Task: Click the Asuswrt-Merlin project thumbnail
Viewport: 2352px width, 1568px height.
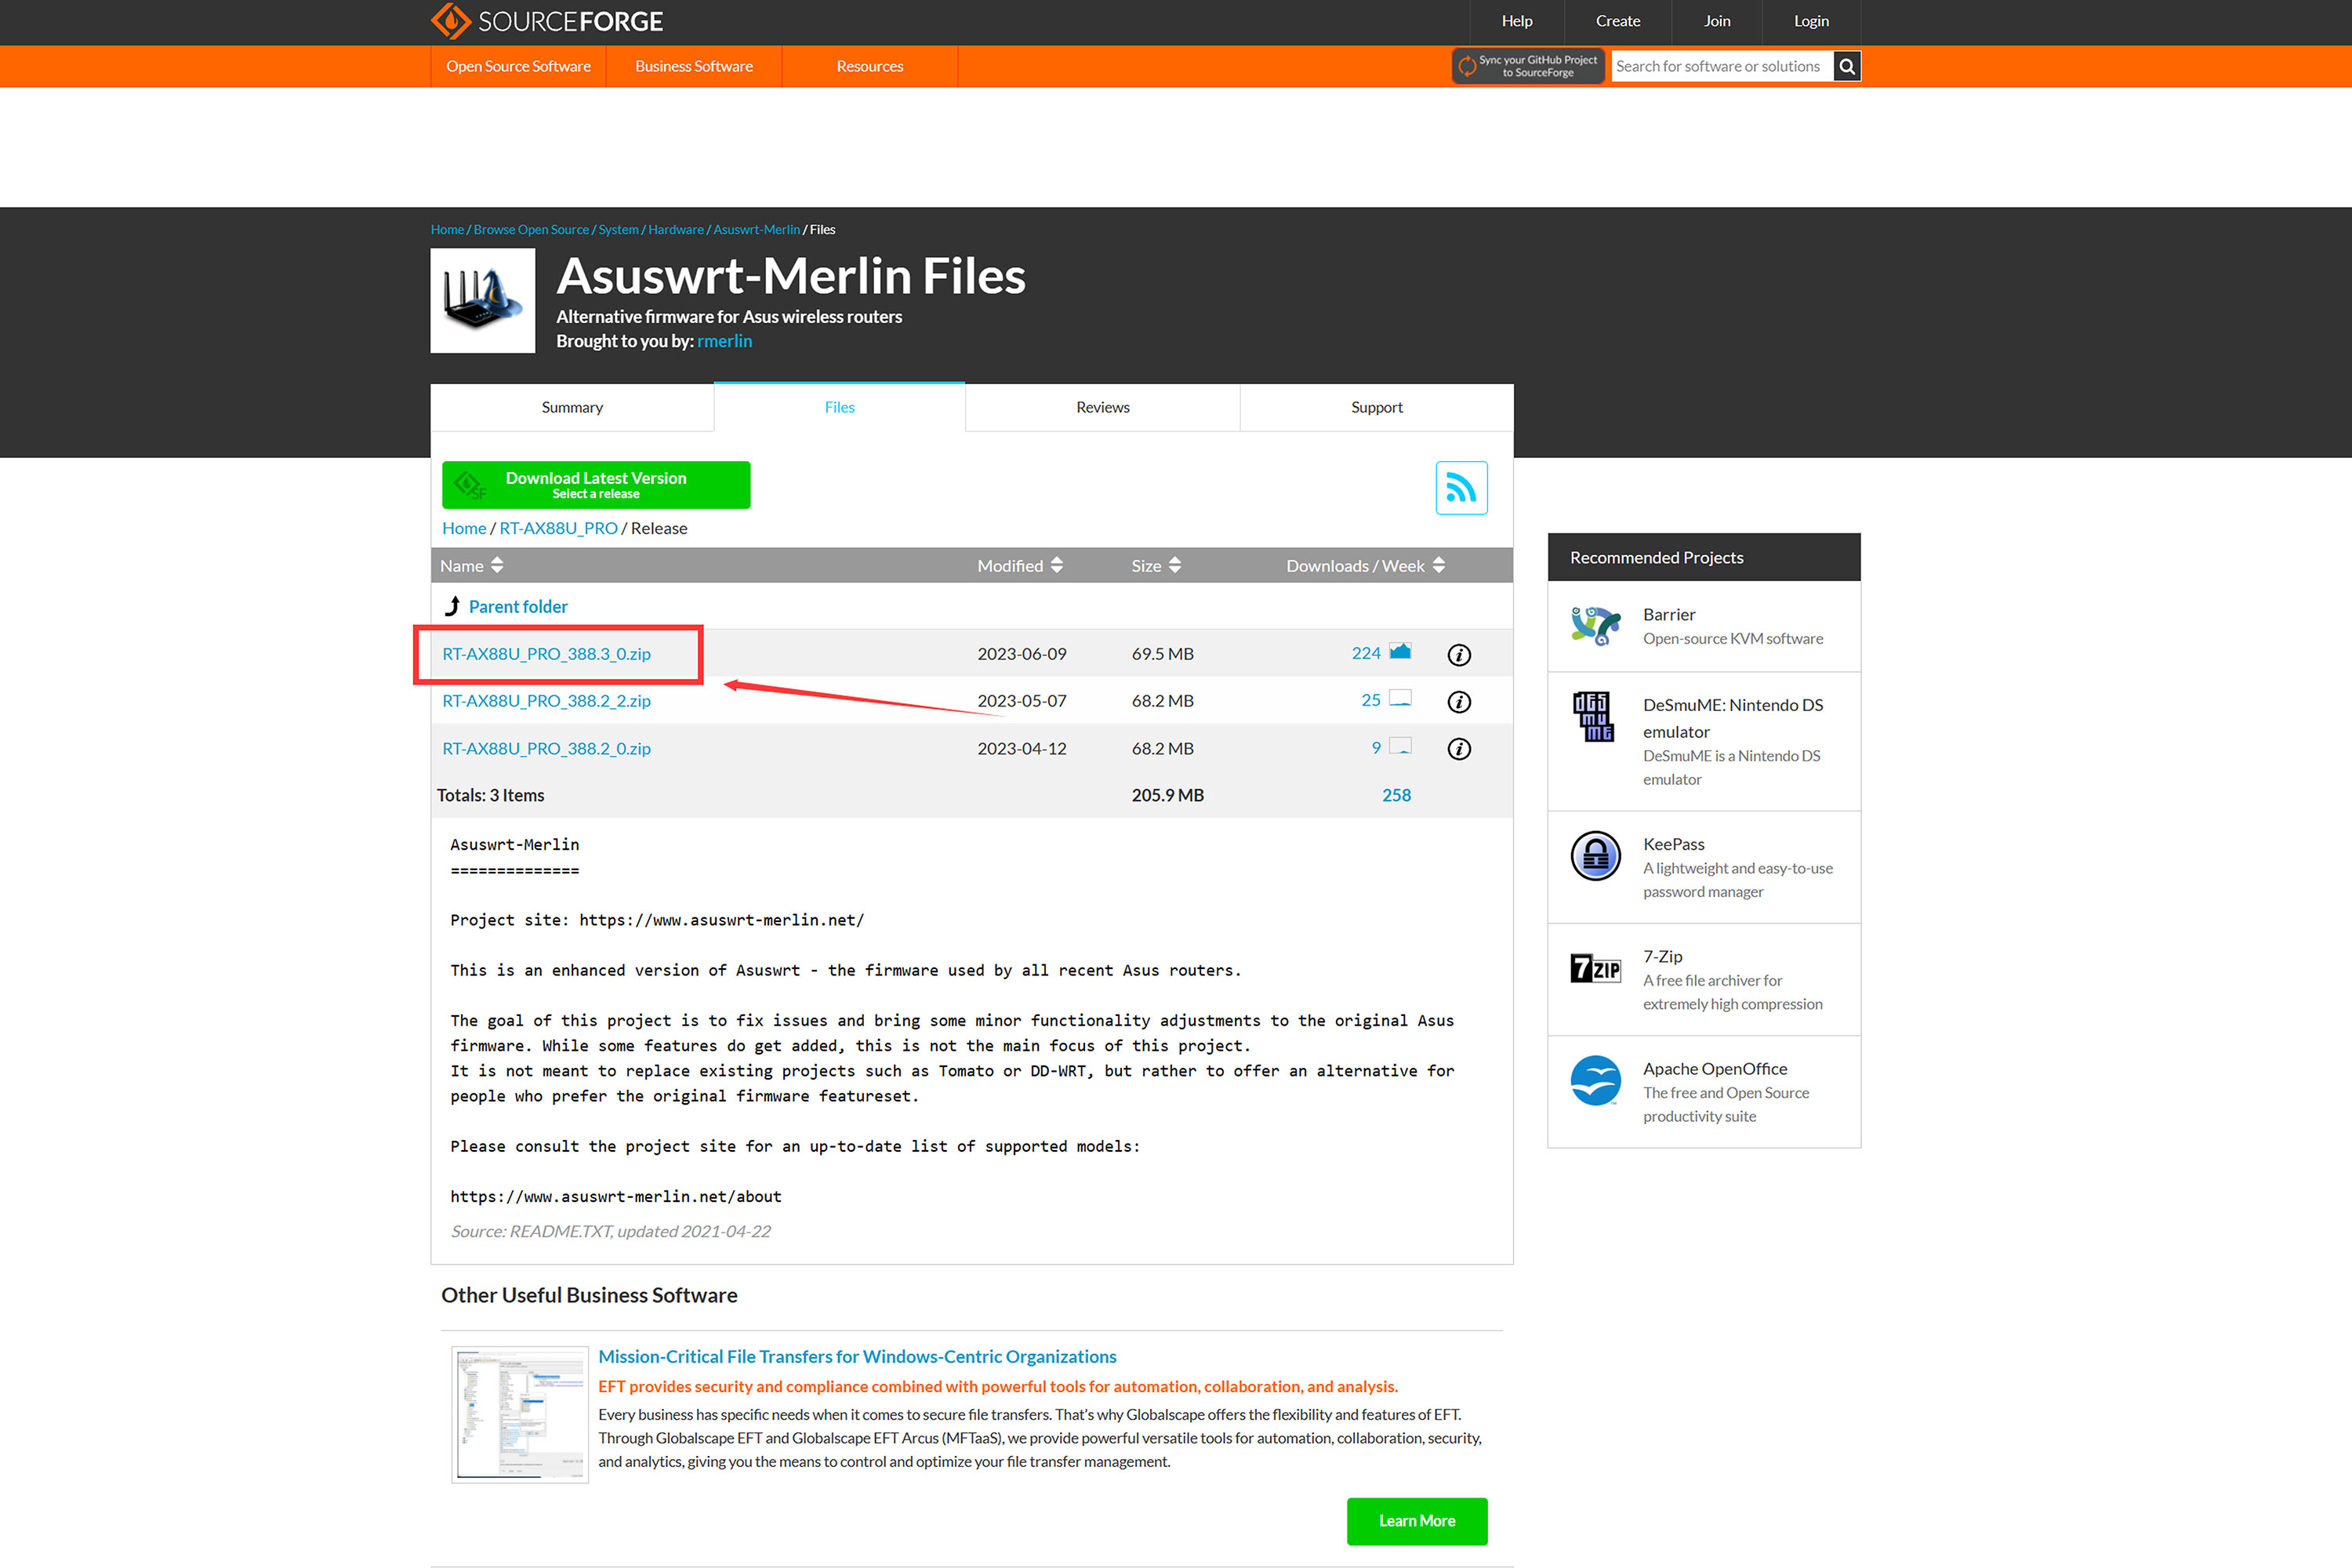Action: (483, 301)
